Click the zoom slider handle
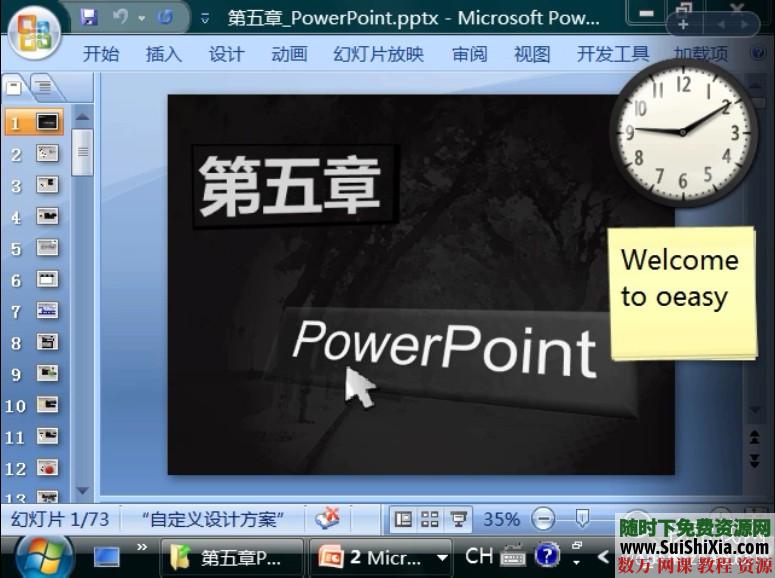This screenshot has height=578, width=775. 582,518
